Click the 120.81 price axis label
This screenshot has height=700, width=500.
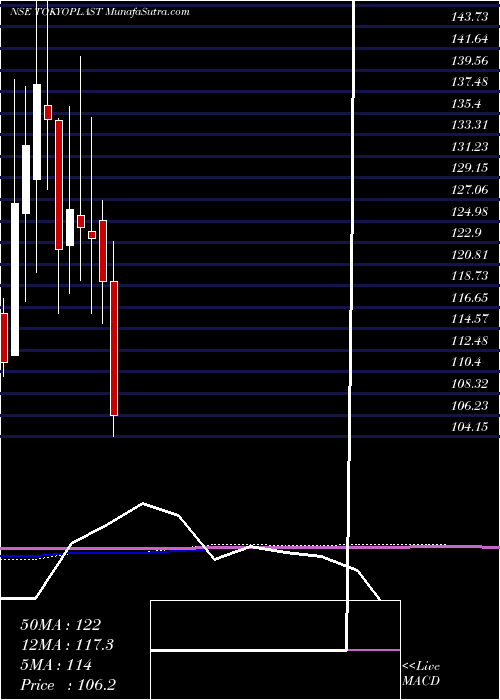(470, 255)
